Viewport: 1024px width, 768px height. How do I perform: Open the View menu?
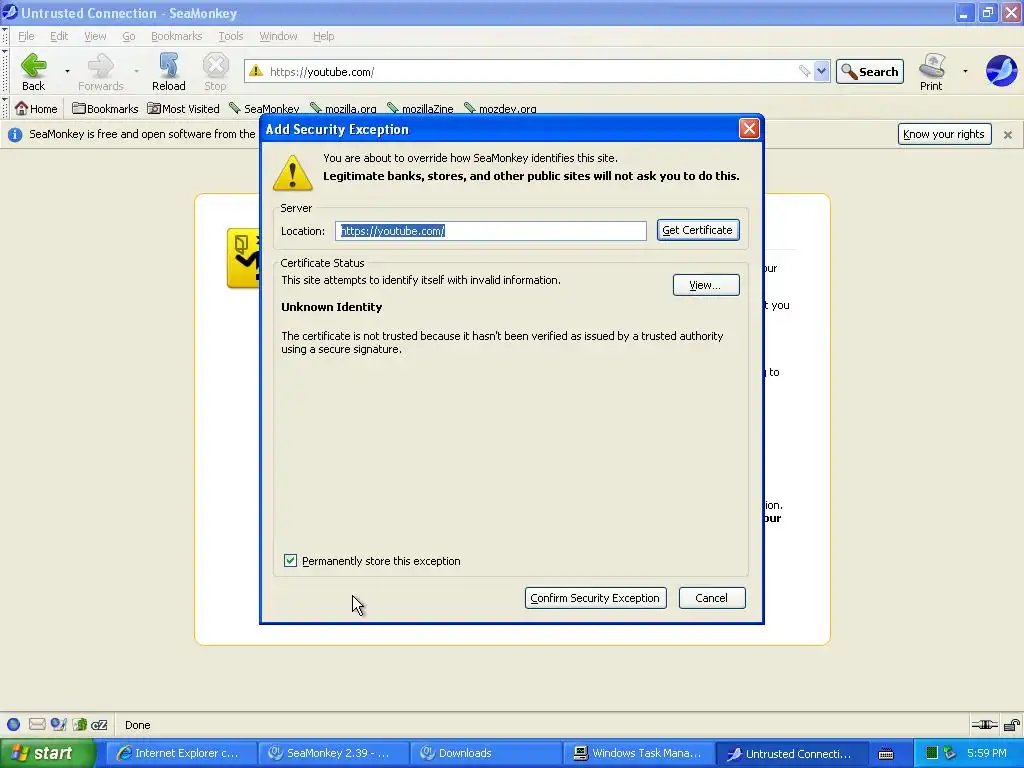95,36
